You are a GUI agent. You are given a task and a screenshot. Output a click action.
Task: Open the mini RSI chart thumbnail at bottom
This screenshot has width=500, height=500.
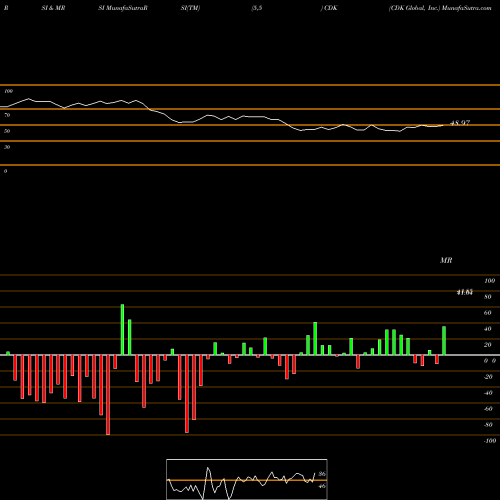tap(247, 479)
